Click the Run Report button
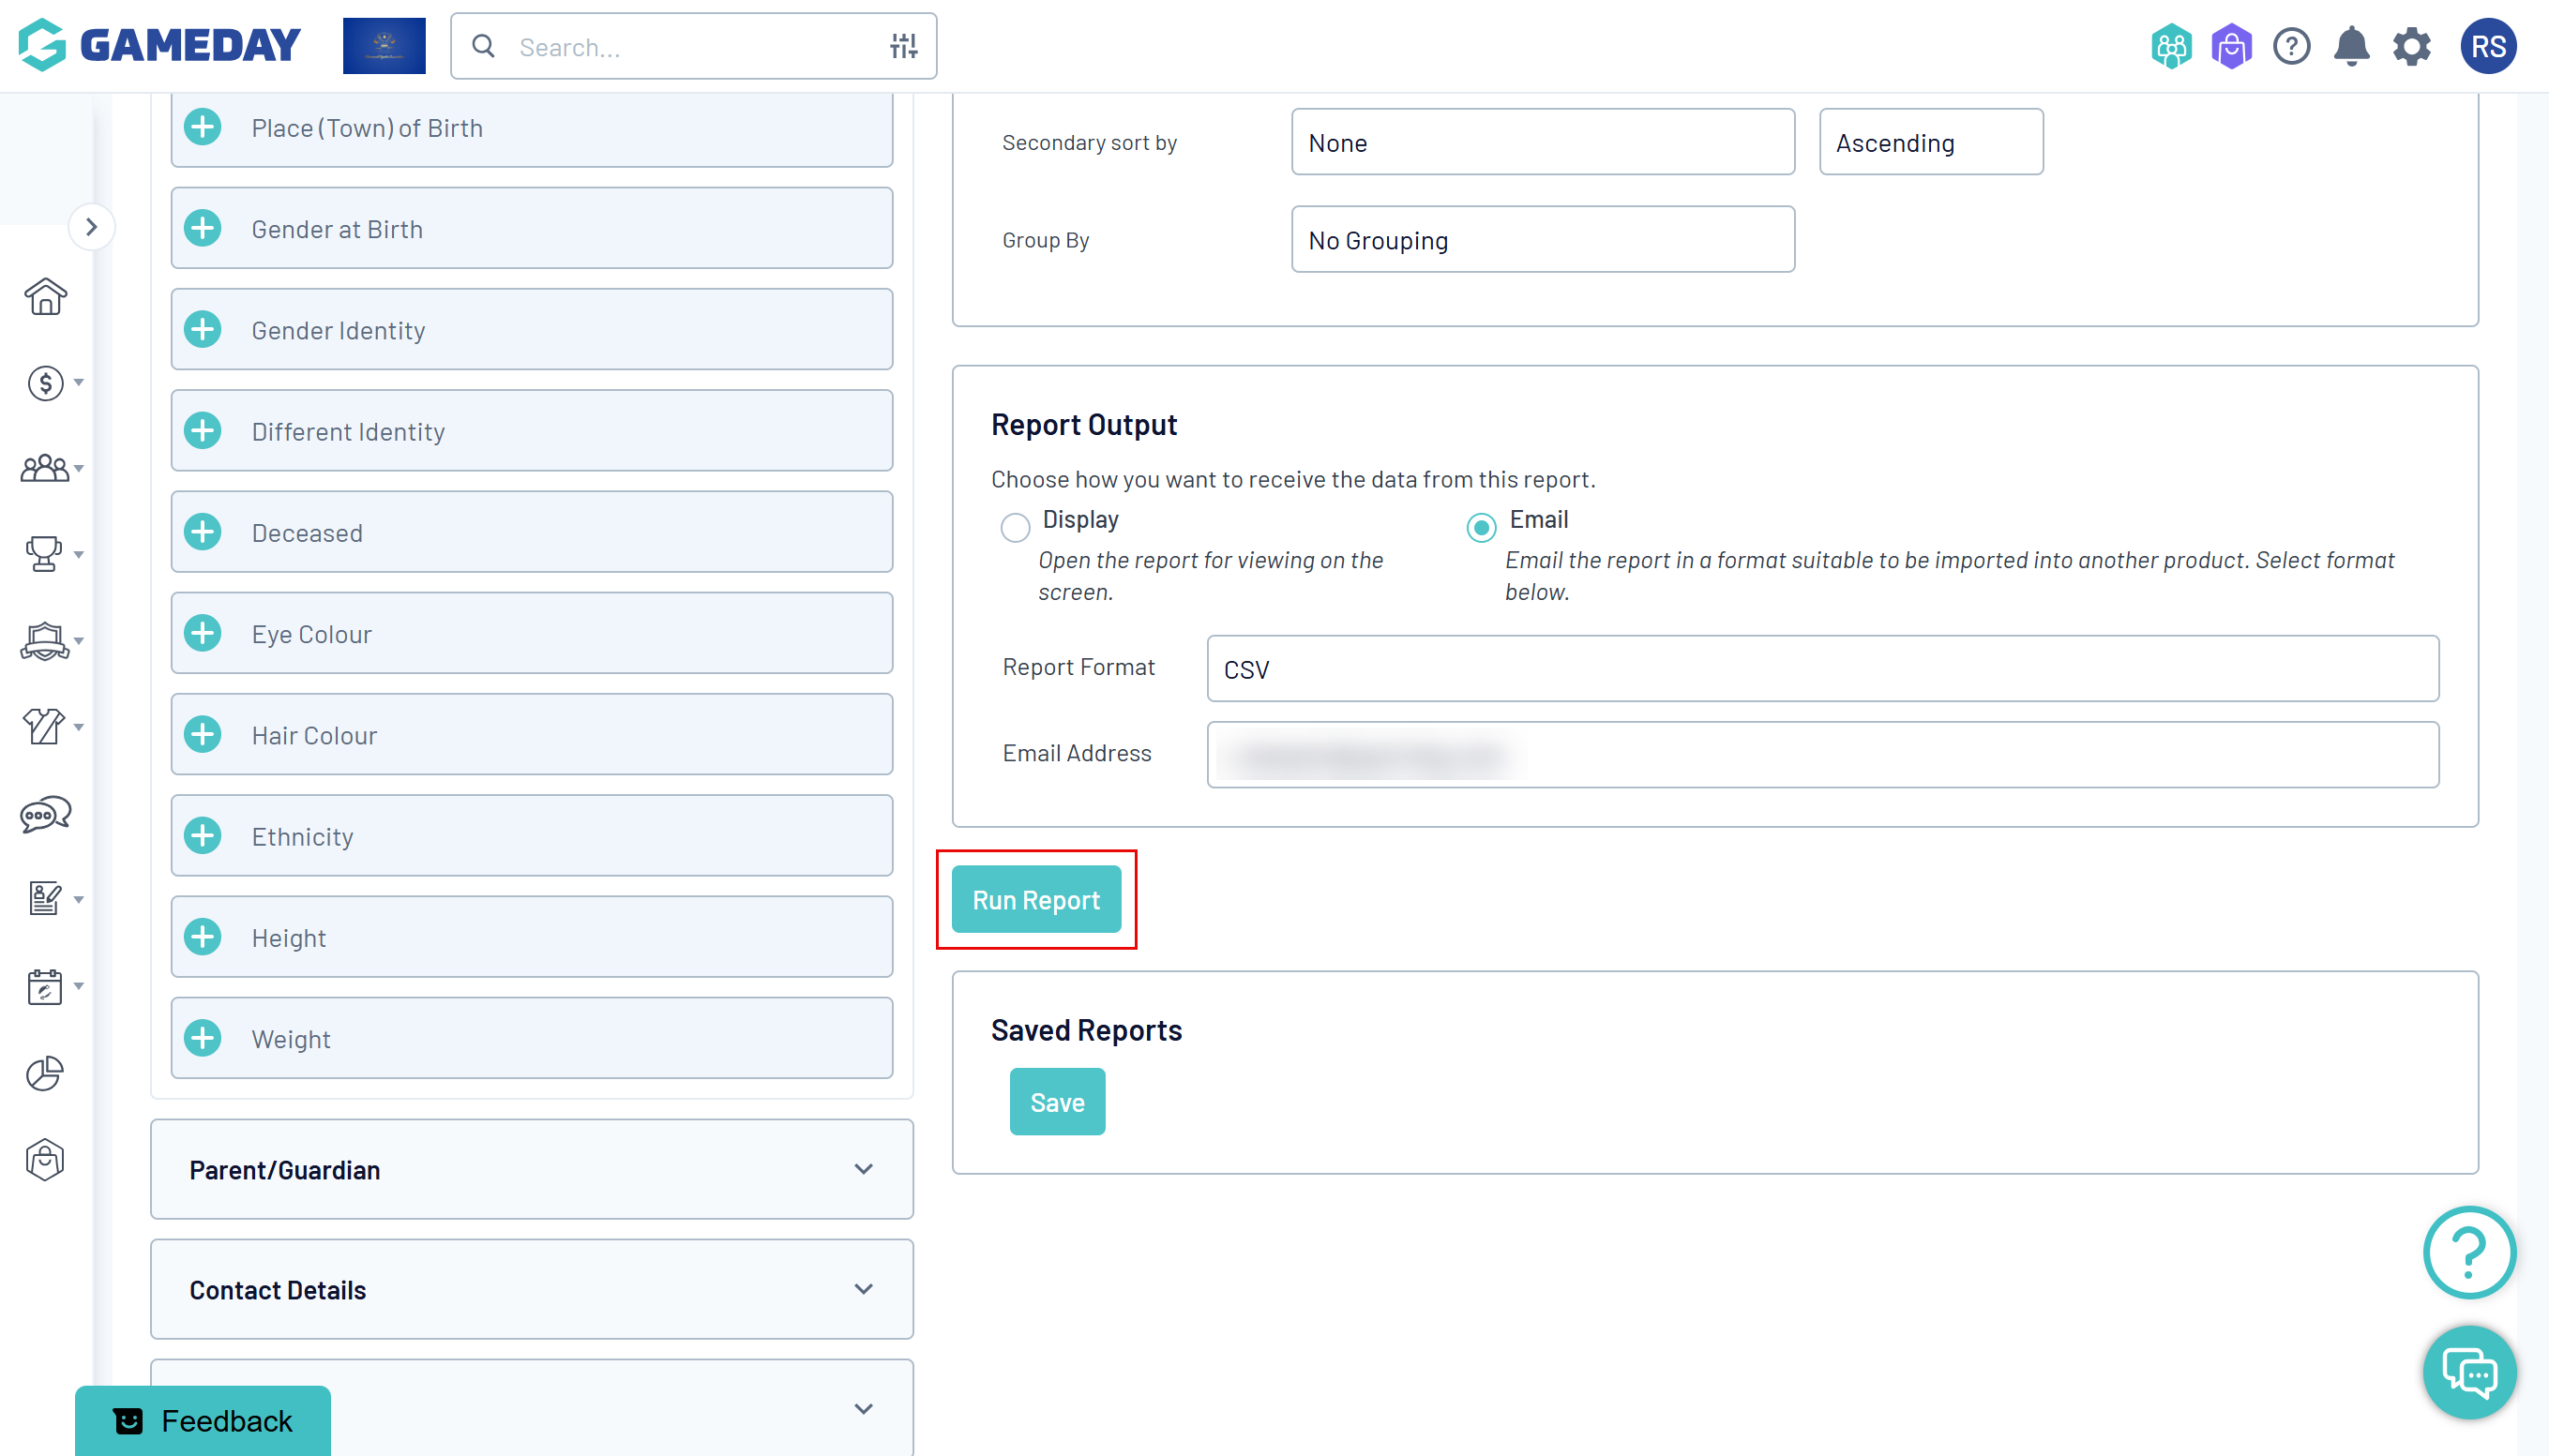The image size is (2549, 1456). point(1036,899)
